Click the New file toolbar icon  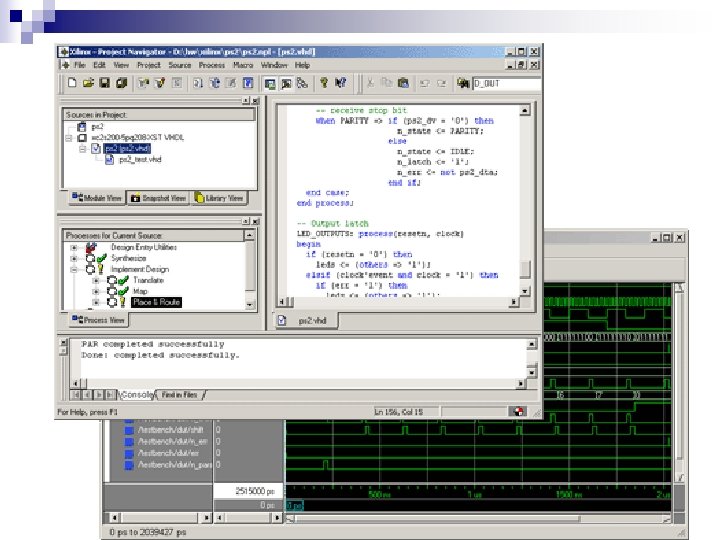point(72,82)
